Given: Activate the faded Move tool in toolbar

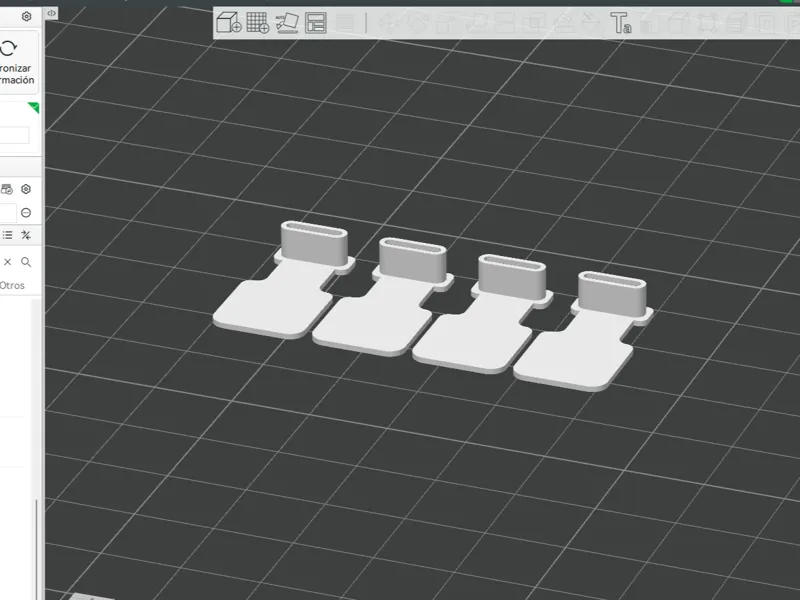Looking at the screenshot, I should click(x=389, y=23).
